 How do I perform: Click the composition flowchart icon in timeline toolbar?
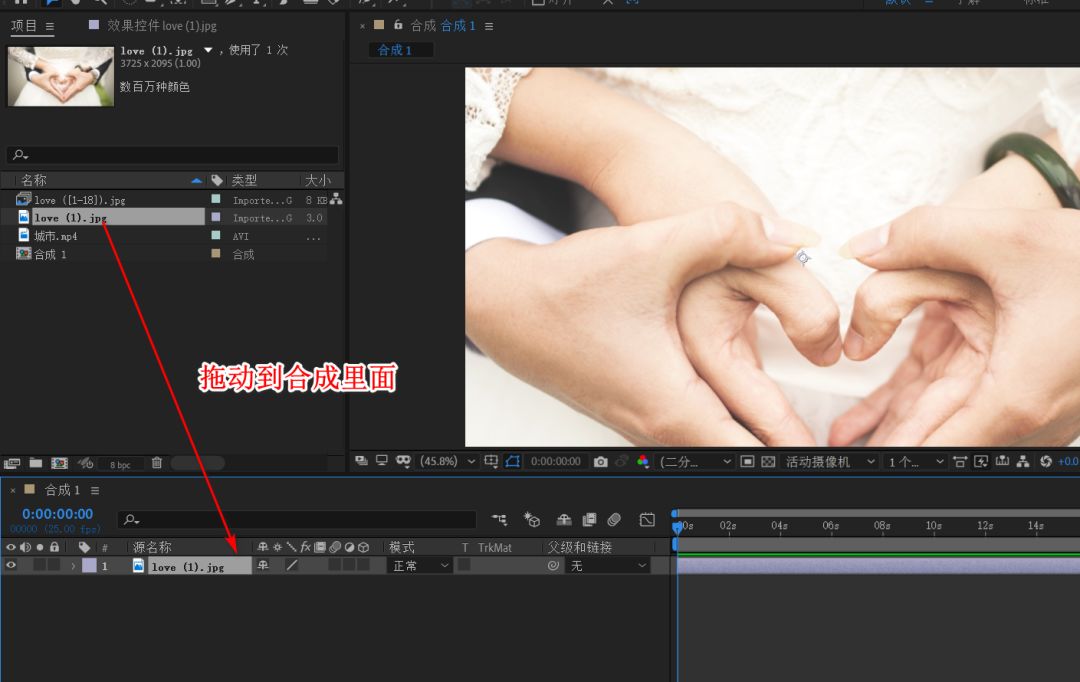click(499, 520)
